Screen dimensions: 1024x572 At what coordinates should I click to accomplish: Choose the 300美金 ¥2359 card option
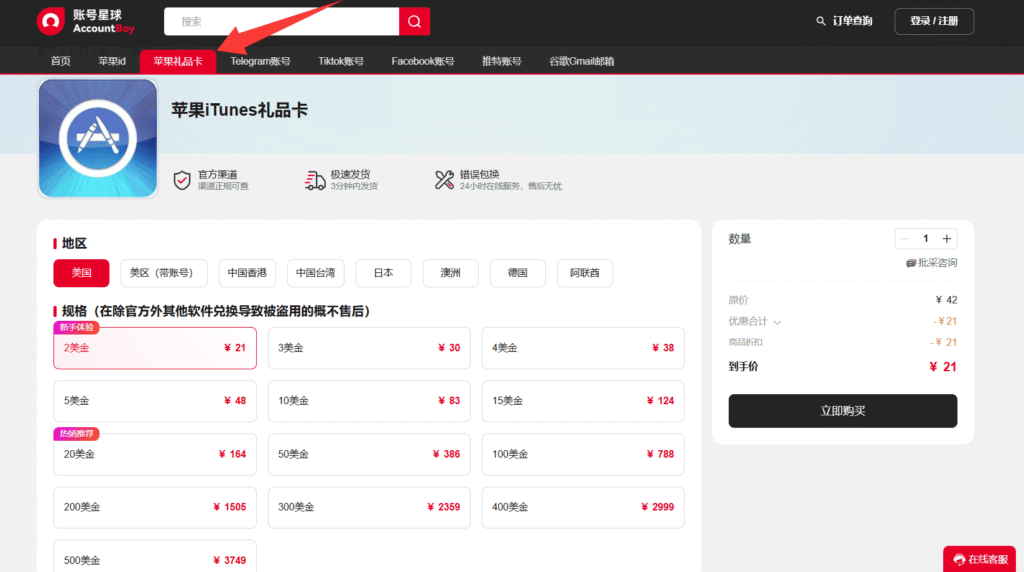point(369,507)
